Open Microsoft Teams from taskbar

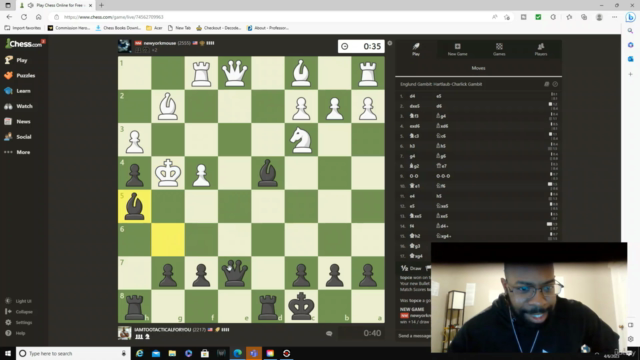click(254, 353)
